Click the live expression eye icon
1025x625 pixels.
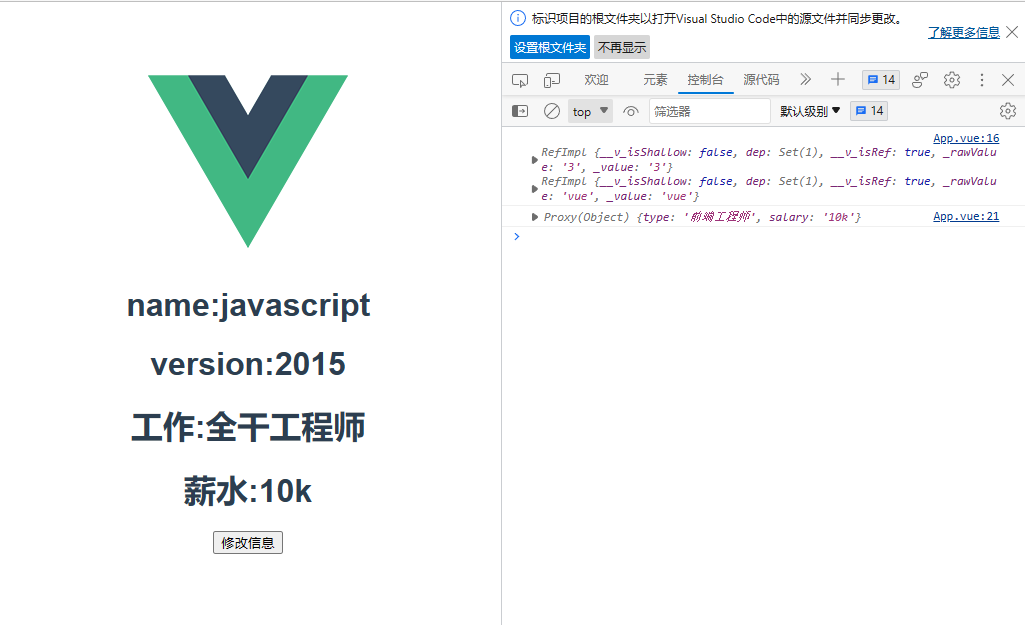point(630,111)
